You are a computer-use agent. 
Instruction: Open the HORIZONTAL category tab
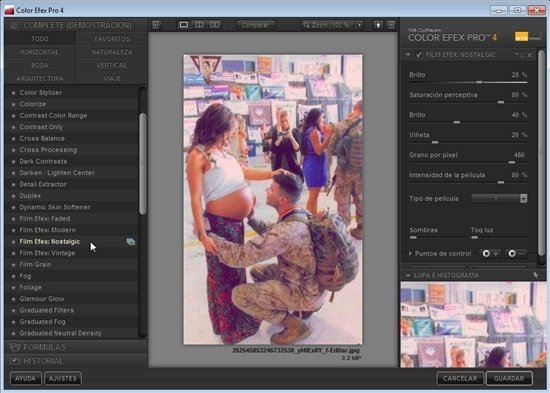point(40,52)
